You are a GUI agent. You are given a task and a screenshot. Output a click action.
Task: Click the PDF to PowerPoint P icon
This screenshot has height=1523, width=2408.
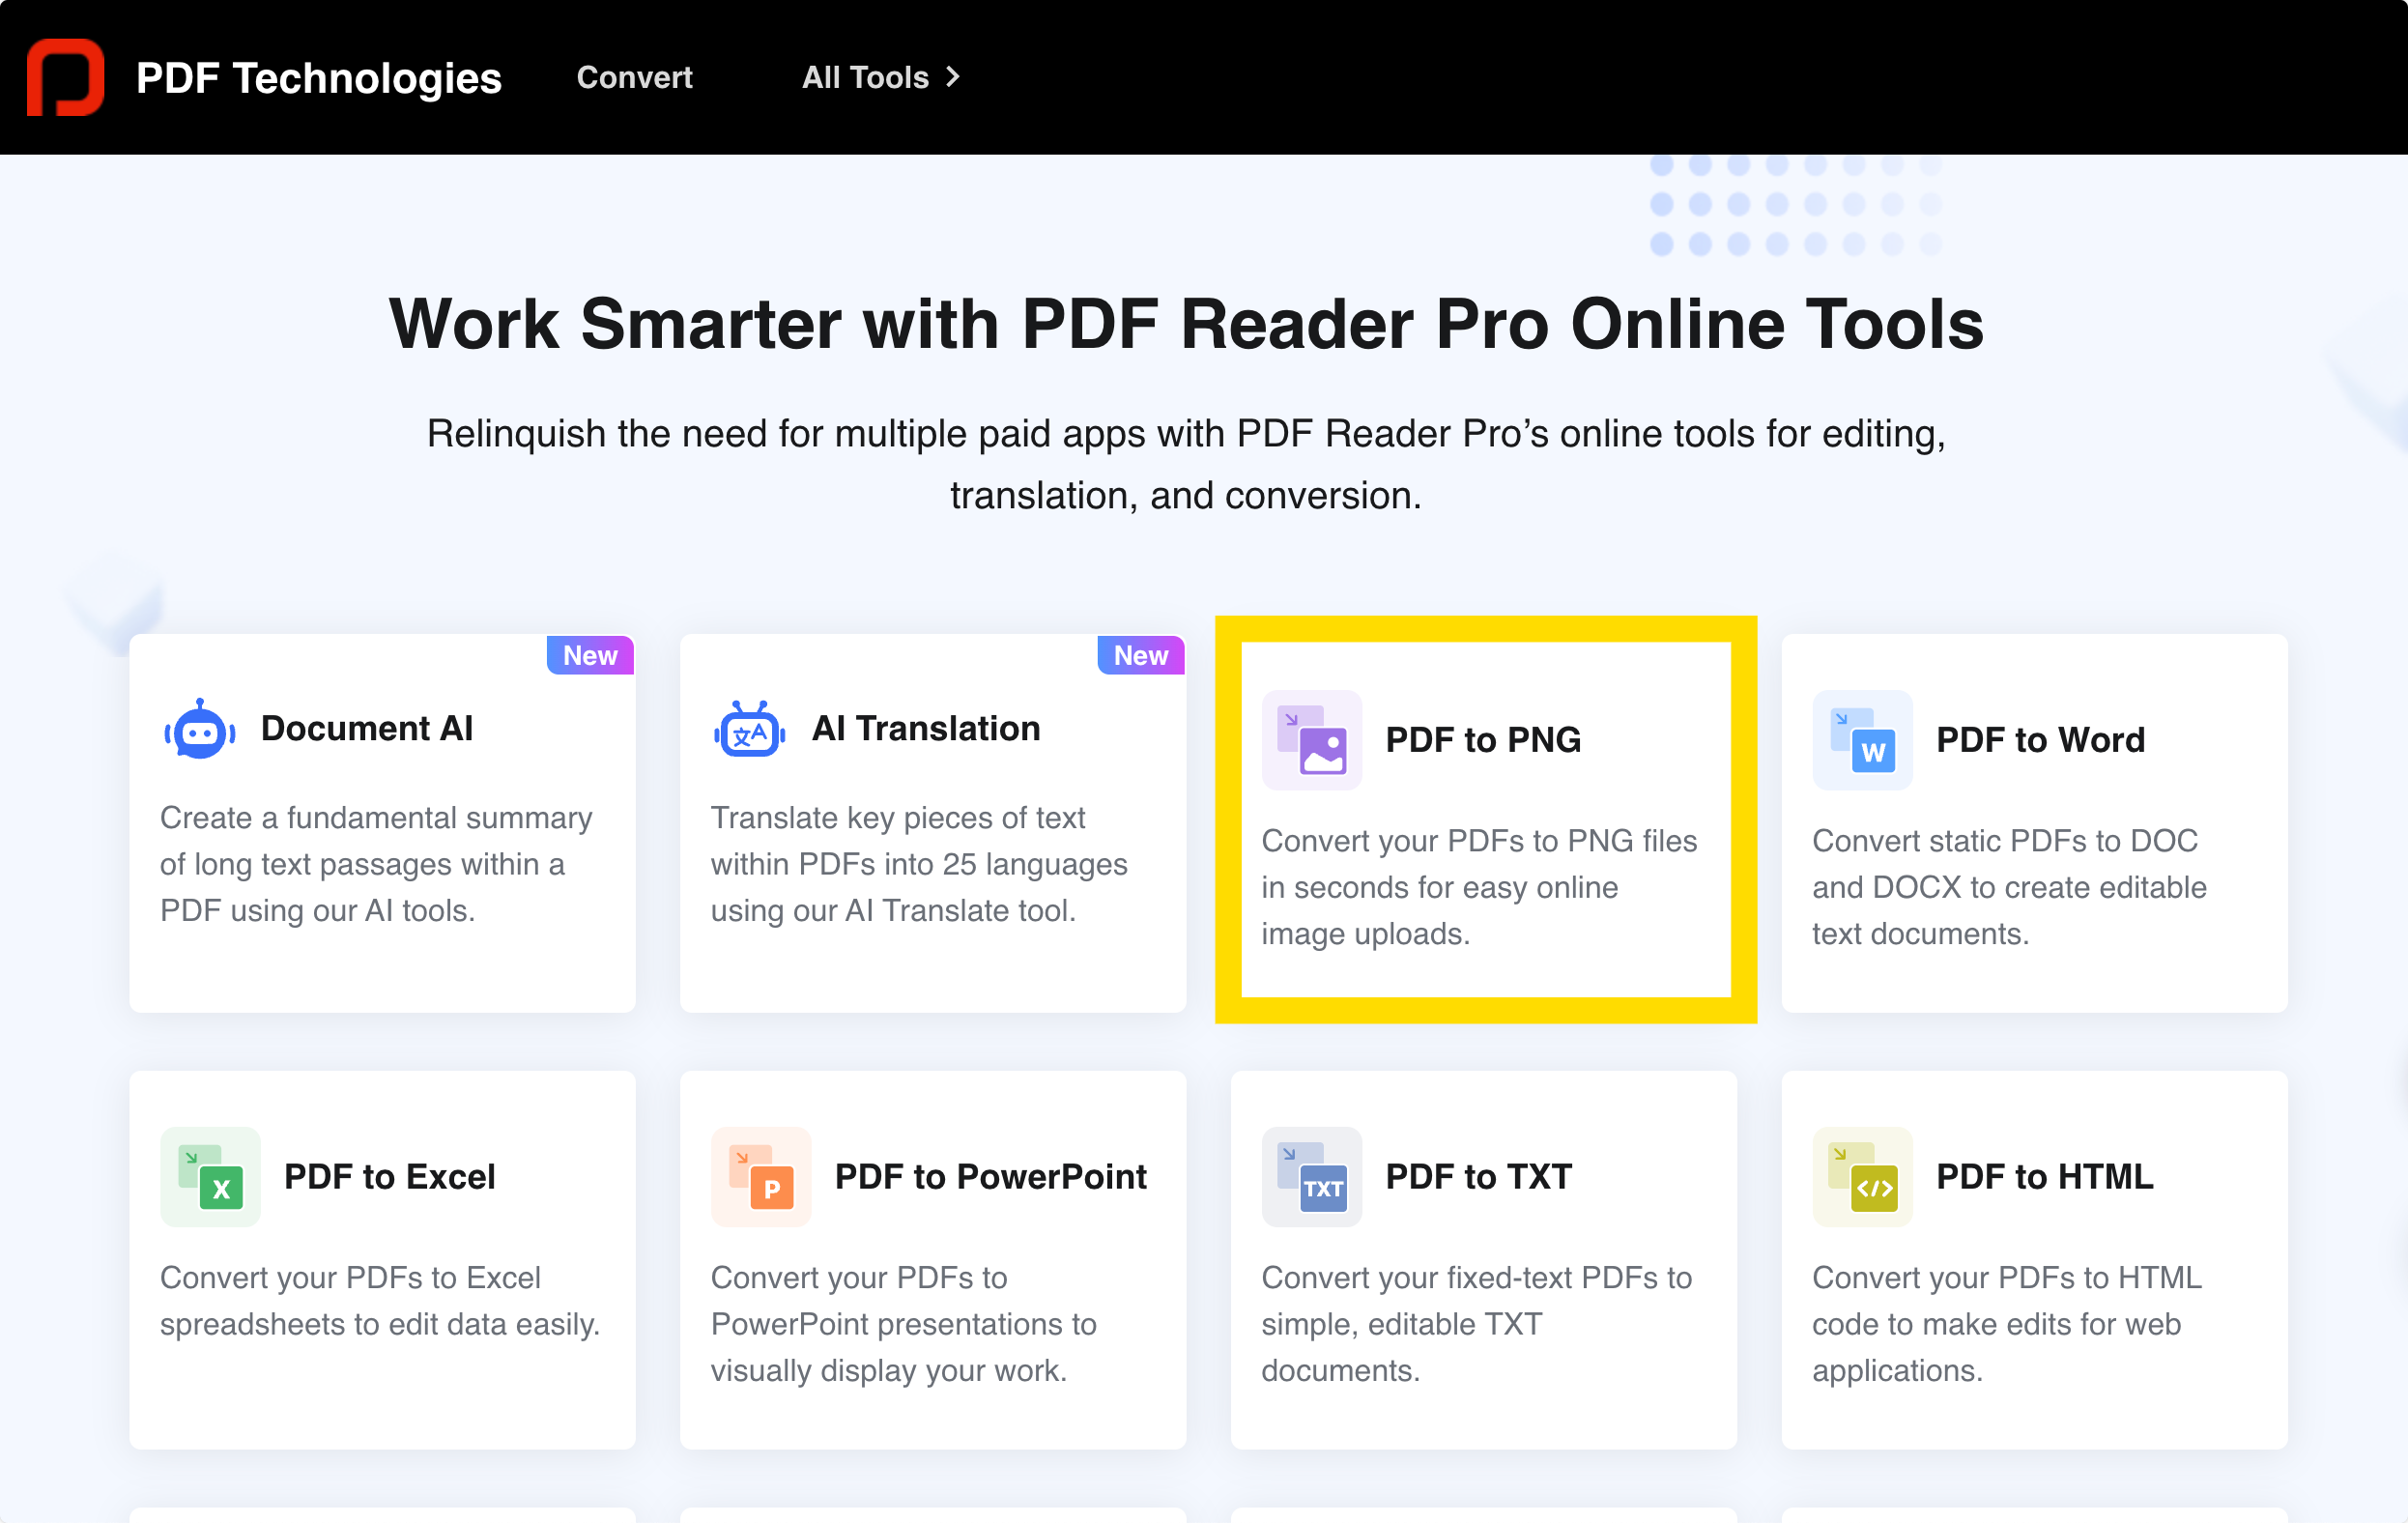click(x=761, y=1177)
